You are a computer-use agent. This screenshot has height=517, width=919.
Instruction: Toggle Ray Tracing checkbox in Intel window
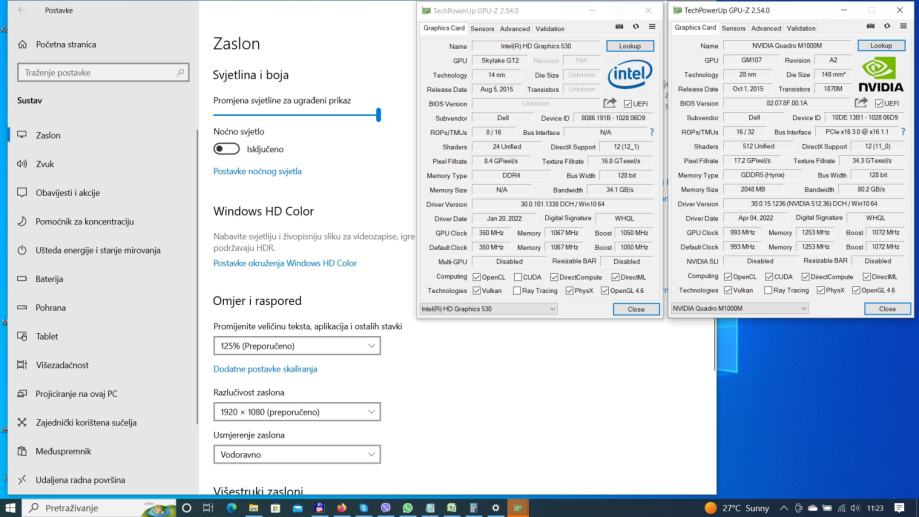tap(517, 291)
